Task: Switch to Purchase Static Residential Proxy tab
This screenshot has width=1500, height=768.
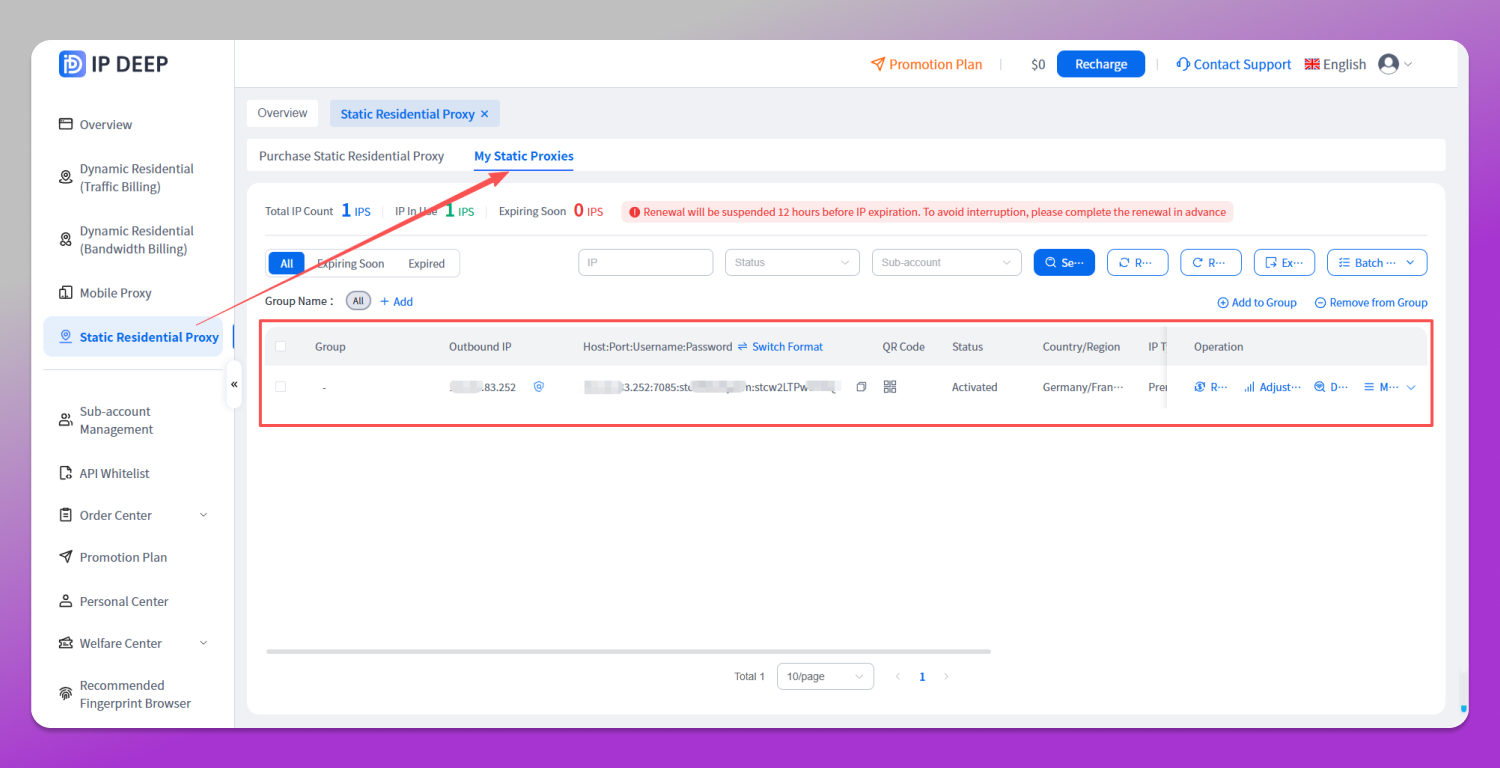Action: (351, 156)
